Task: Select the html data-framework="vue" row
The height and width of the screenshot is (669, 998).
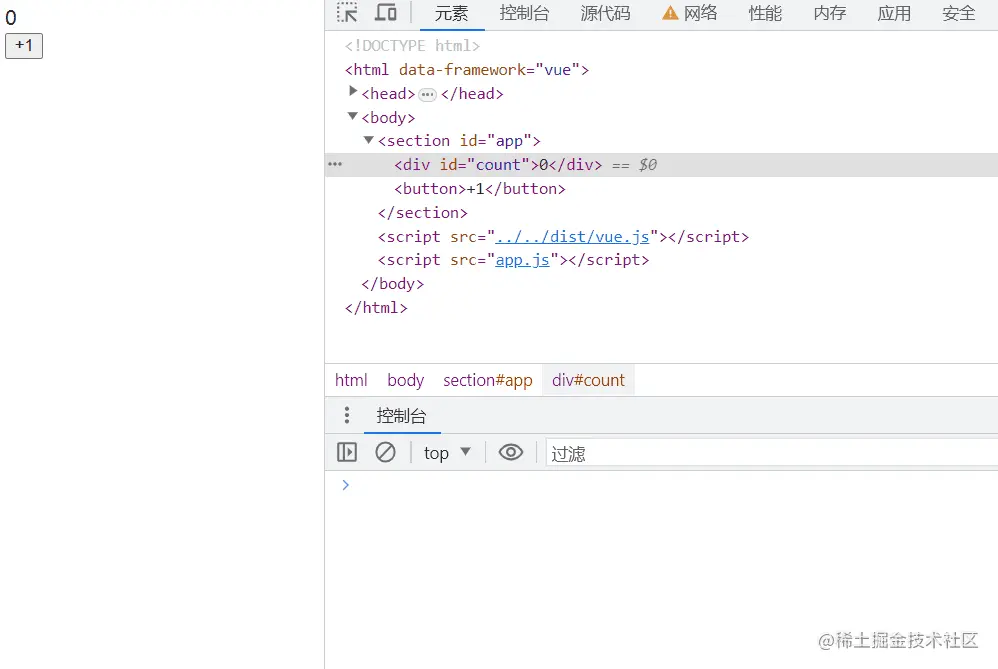Action: (467, 70)
